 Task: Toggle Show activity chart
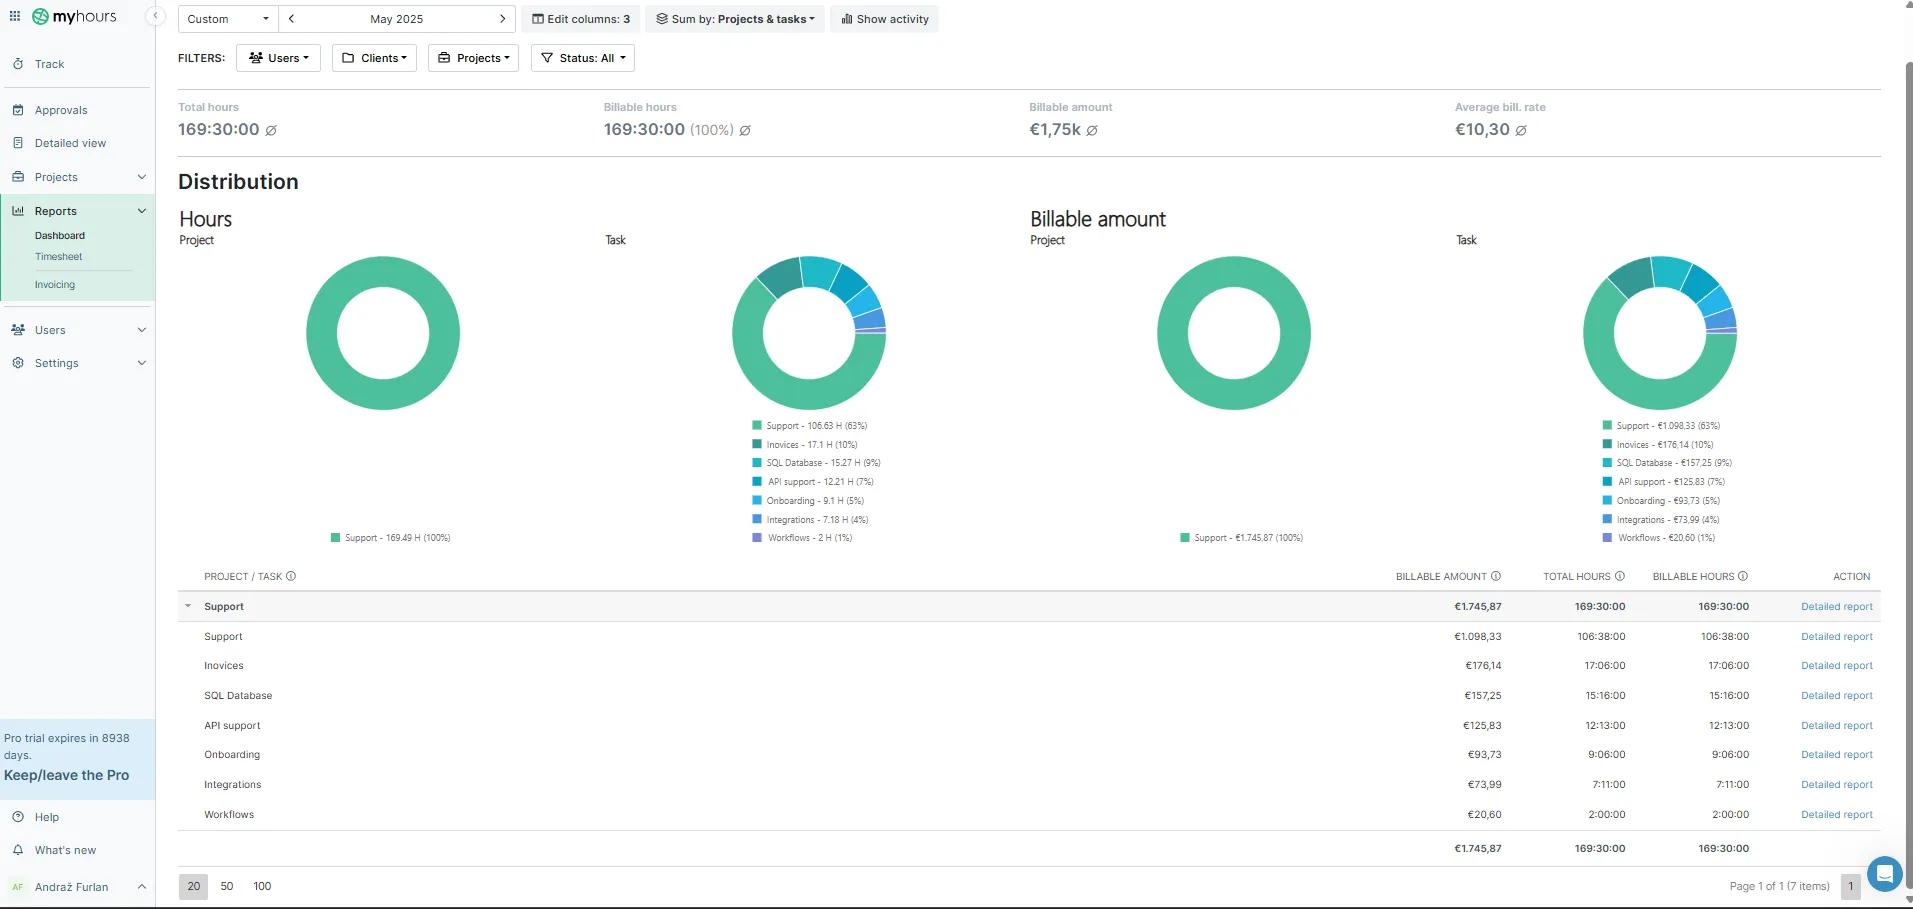click(x=885, y=19)
